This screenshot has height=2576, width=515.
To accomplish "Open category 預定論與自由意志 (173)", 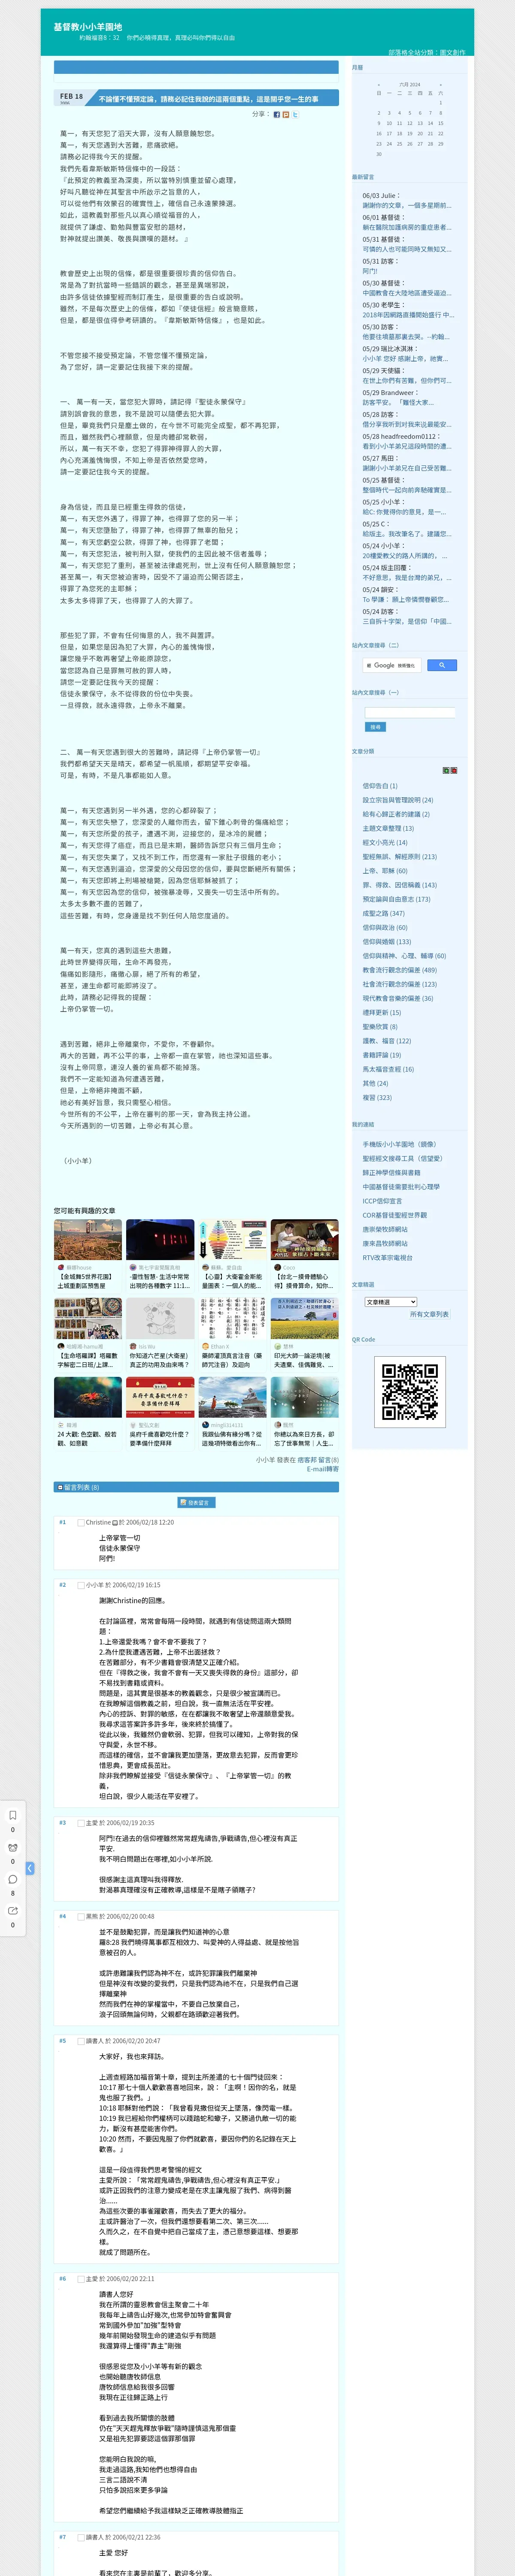I will coord(396,899).
